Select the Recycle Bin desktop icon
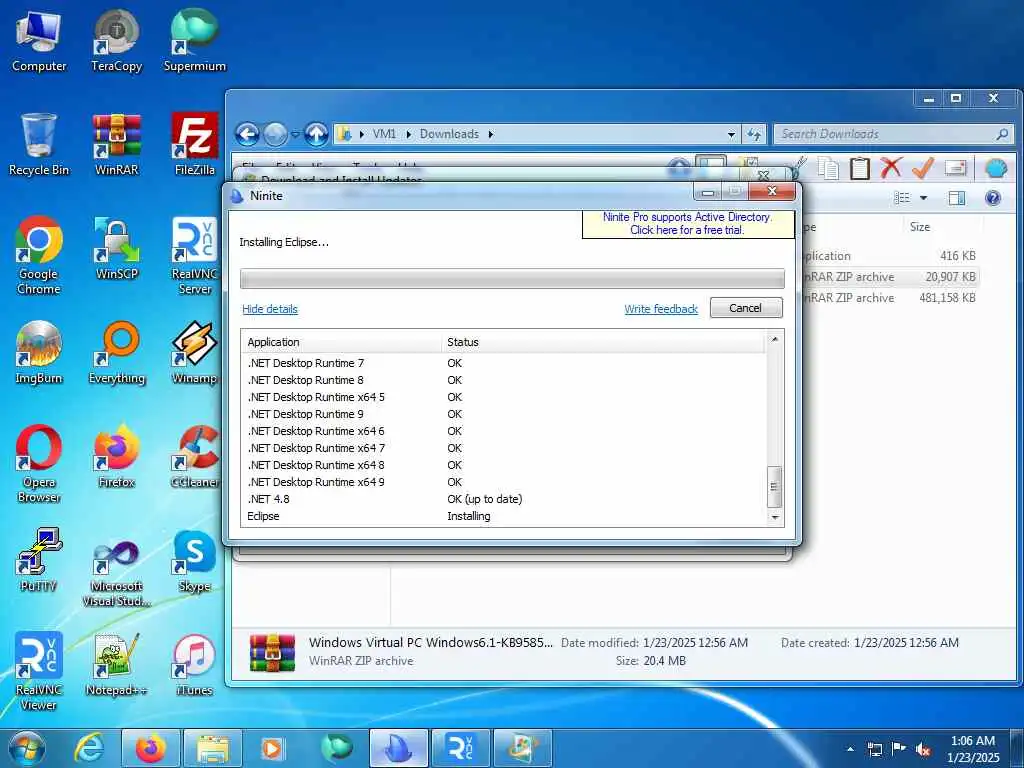This screenshot has height=768, width=1024. [39, 144]
